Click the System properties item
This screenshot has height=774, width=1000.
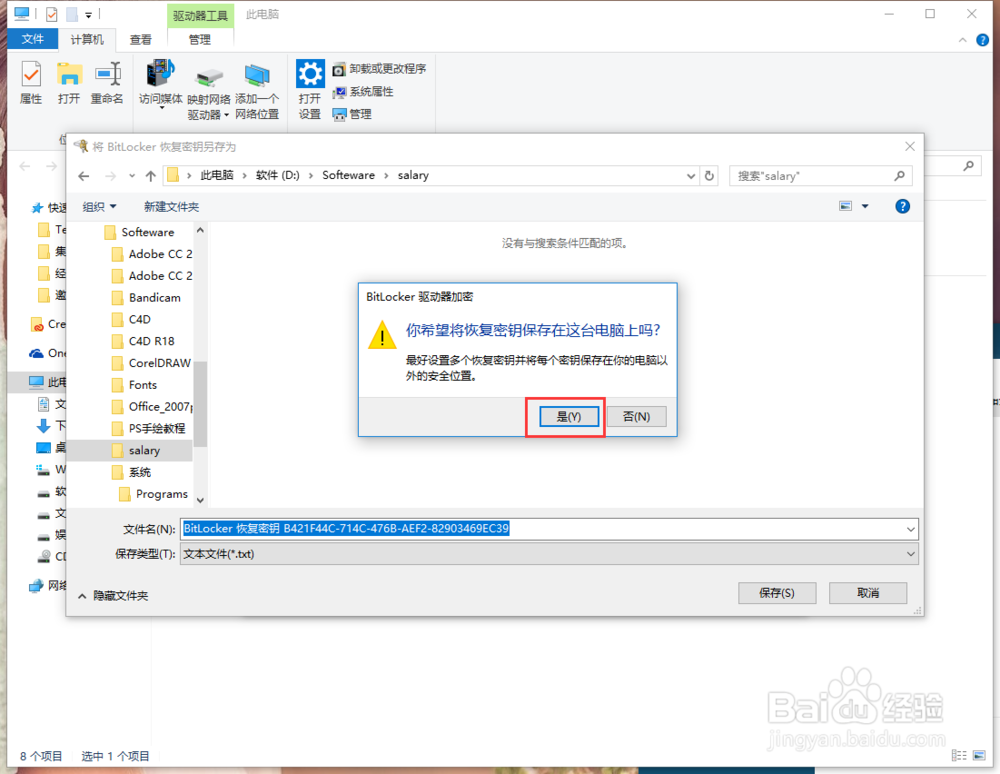coord(363,92)
